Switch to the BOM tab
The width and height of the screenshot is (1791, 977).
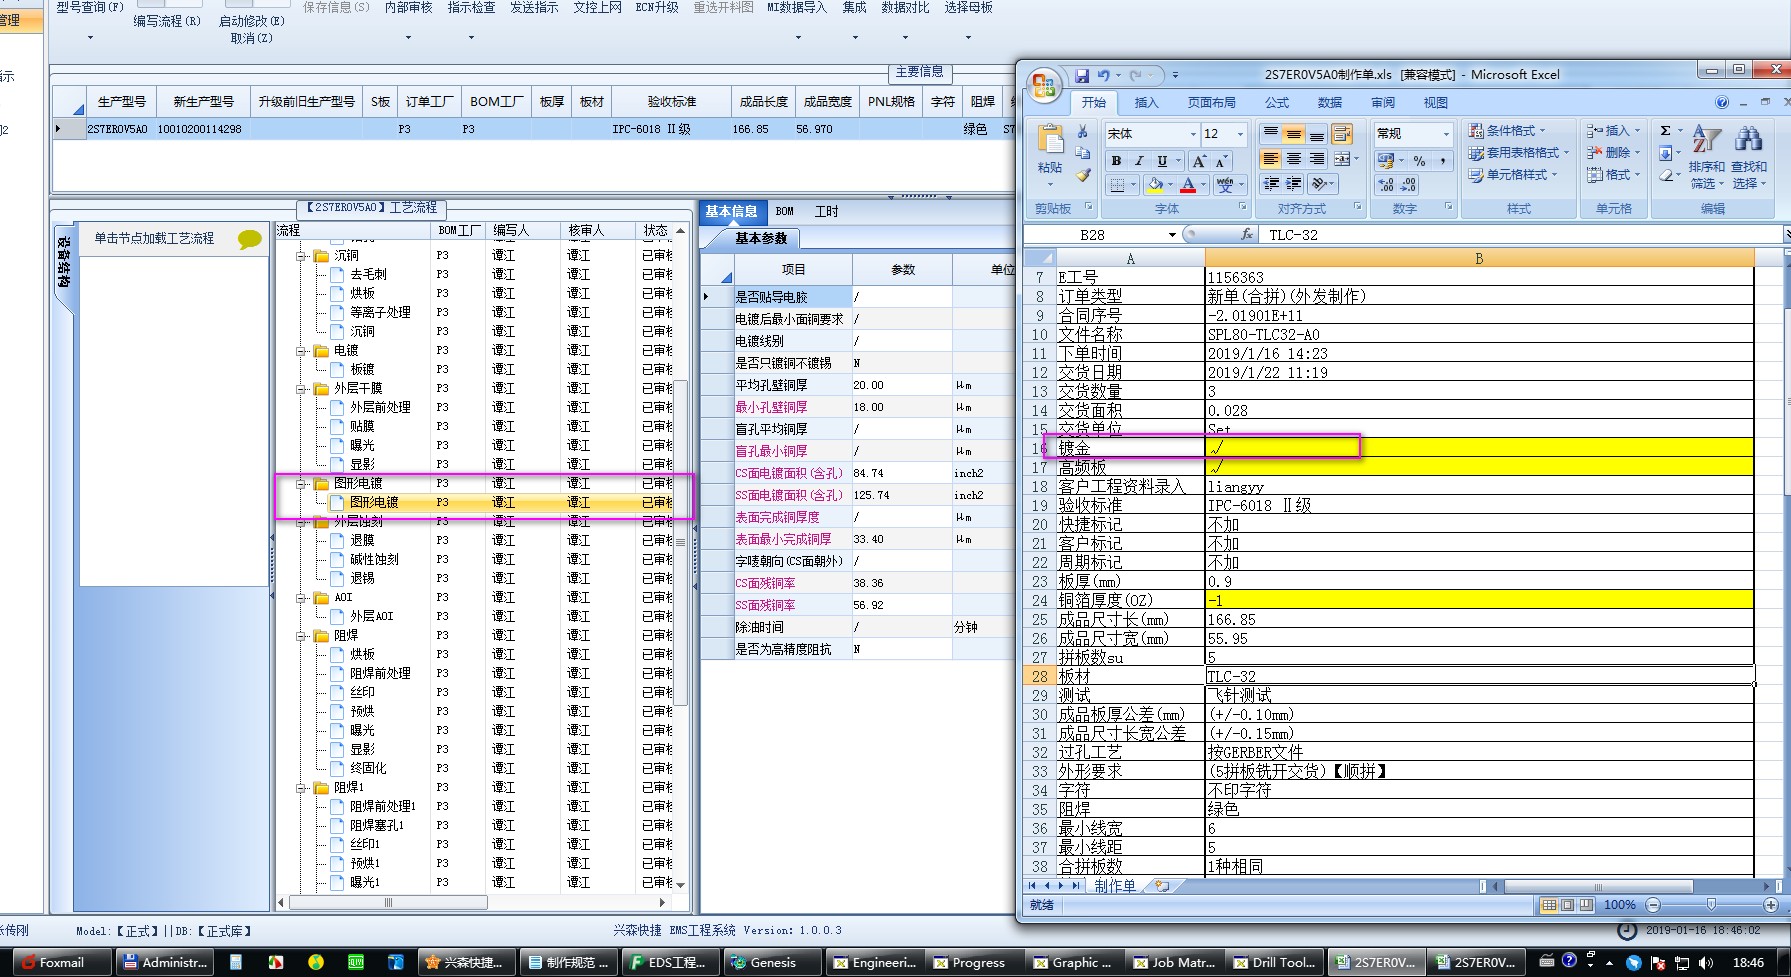pos(785,212)
